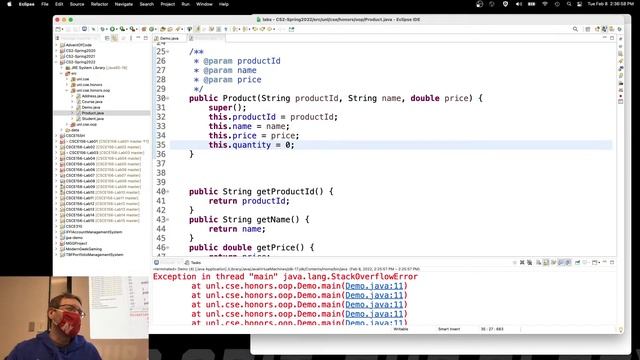Click the Smart Insert status bar entry
The height and width of the screenshot is (360, 640).
[449, 329]
